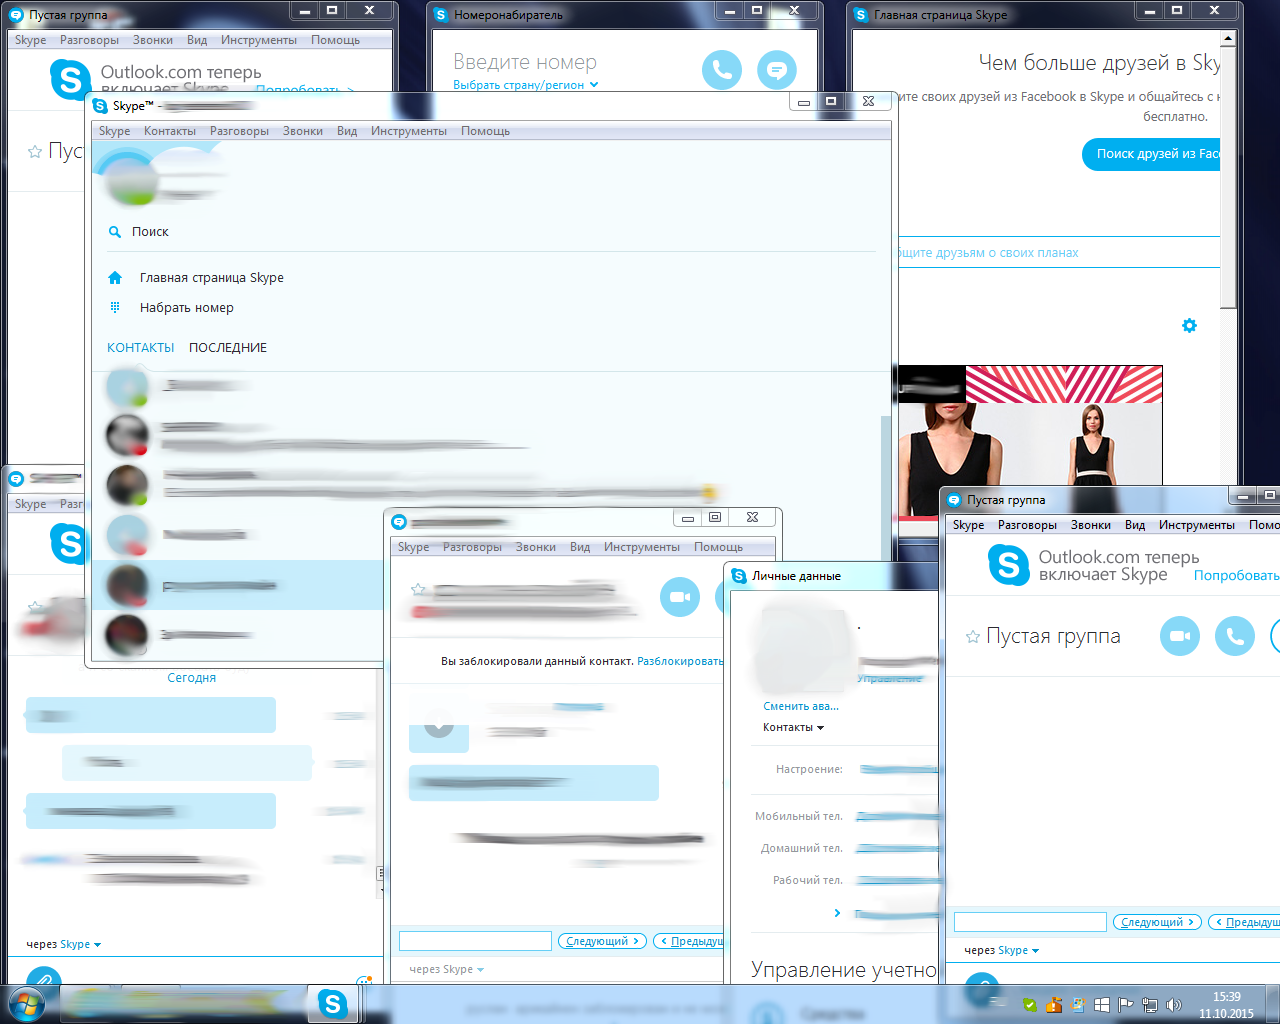The image size is (1280, 1024).
Task: Click scroll-up arrow on Skype home page
Action: (x=1229, y=38)
